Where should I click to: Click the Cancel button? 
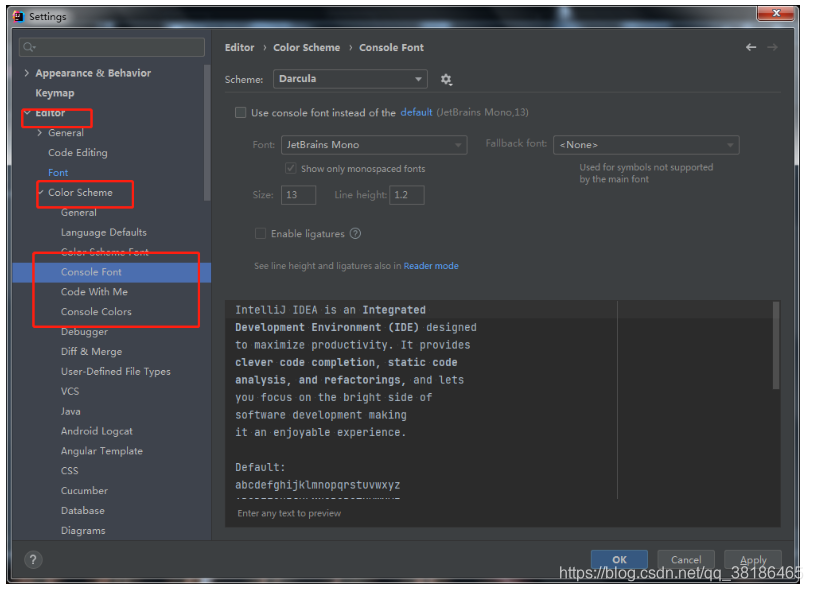[x=686, y=559]
